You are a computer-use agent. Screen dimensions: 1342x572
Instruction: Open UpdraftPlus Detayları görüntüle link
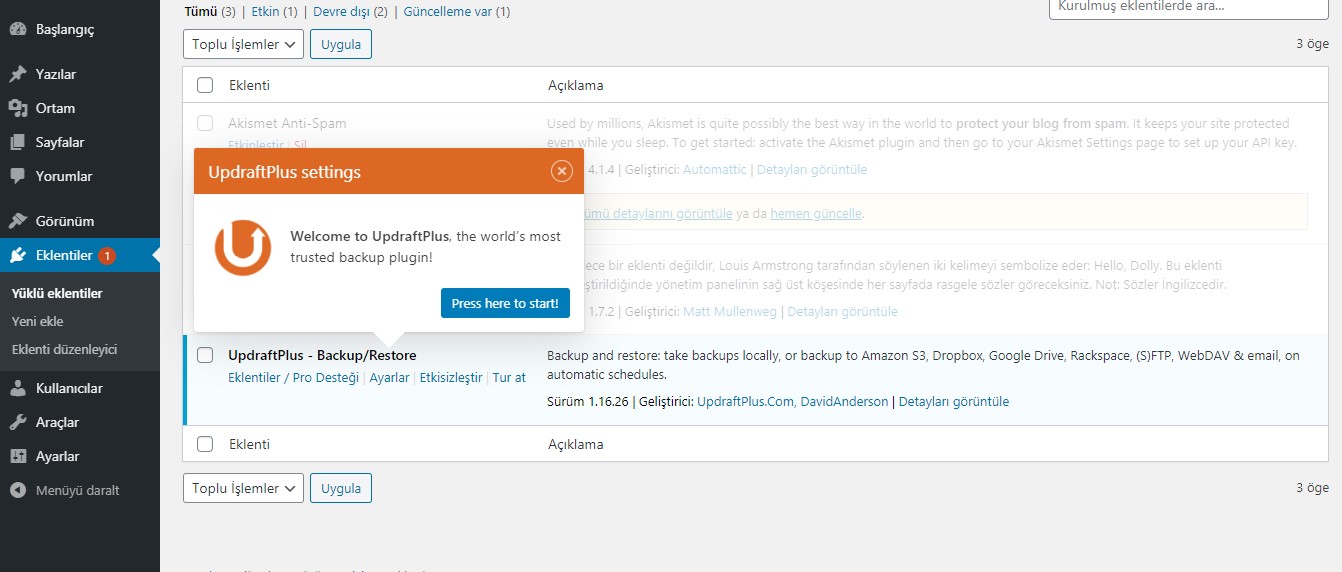click(954, 401)
